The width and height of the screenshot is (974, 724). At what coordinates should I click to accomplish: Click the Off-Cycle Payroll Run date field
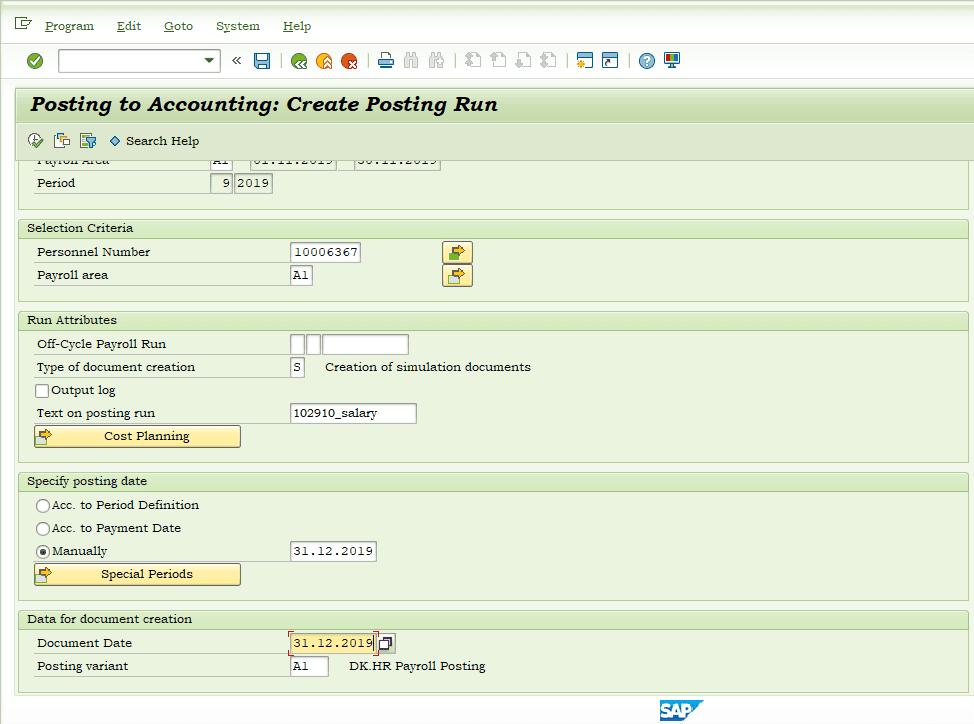365,344
